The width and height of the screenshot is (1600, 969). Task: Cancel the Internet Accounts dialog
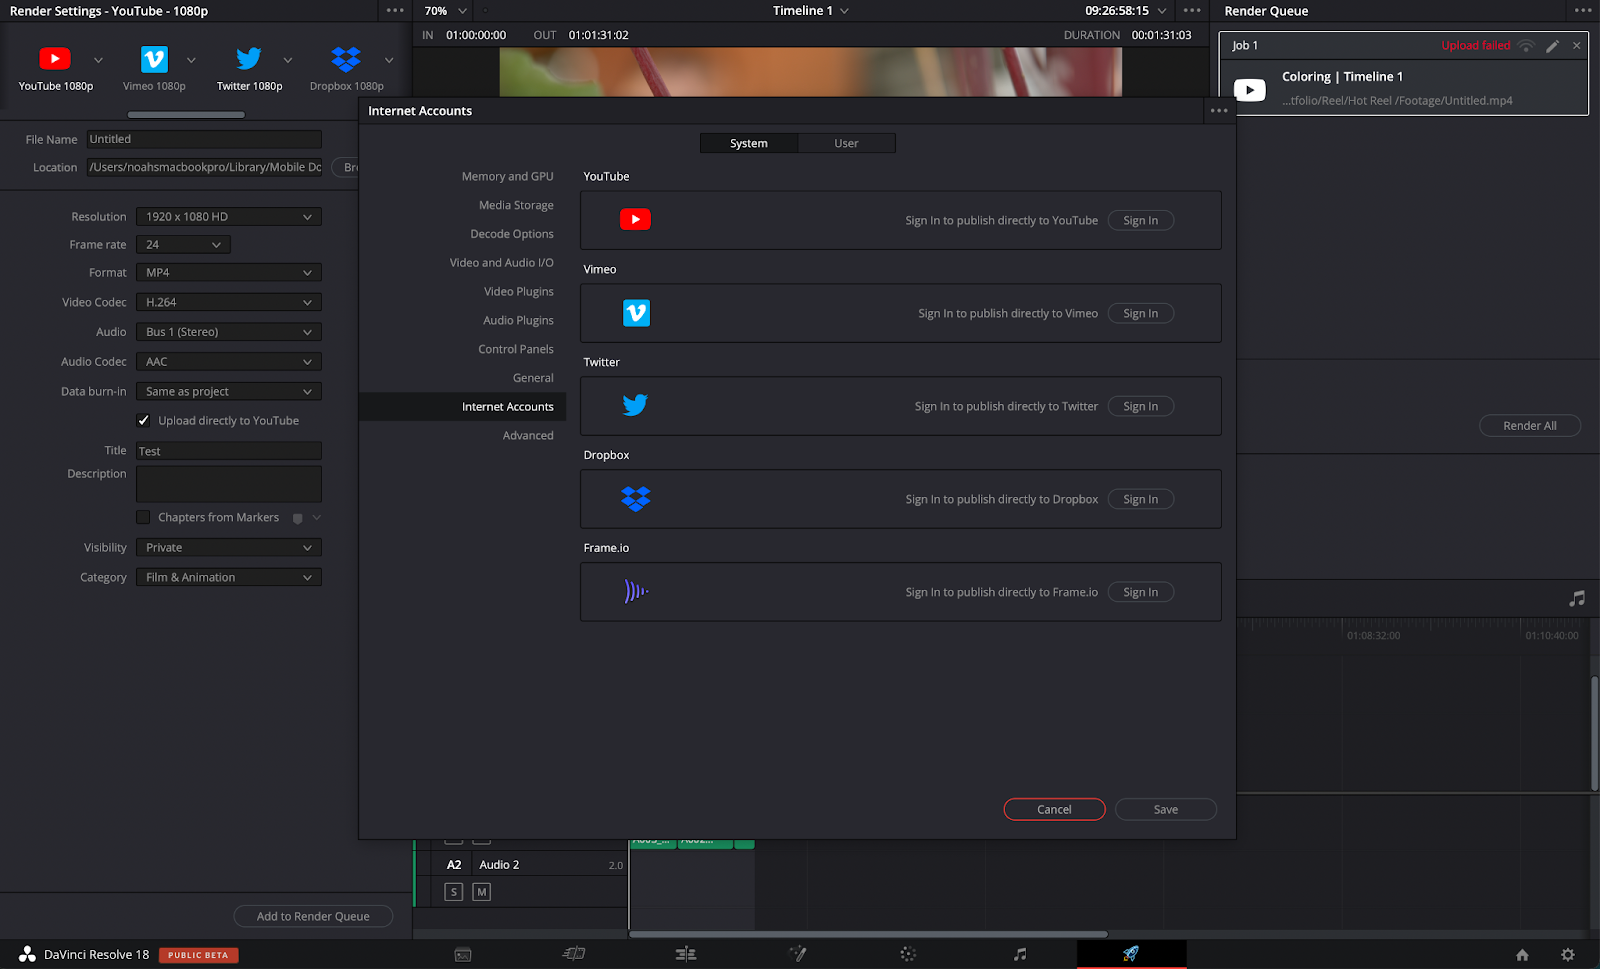1054,809
